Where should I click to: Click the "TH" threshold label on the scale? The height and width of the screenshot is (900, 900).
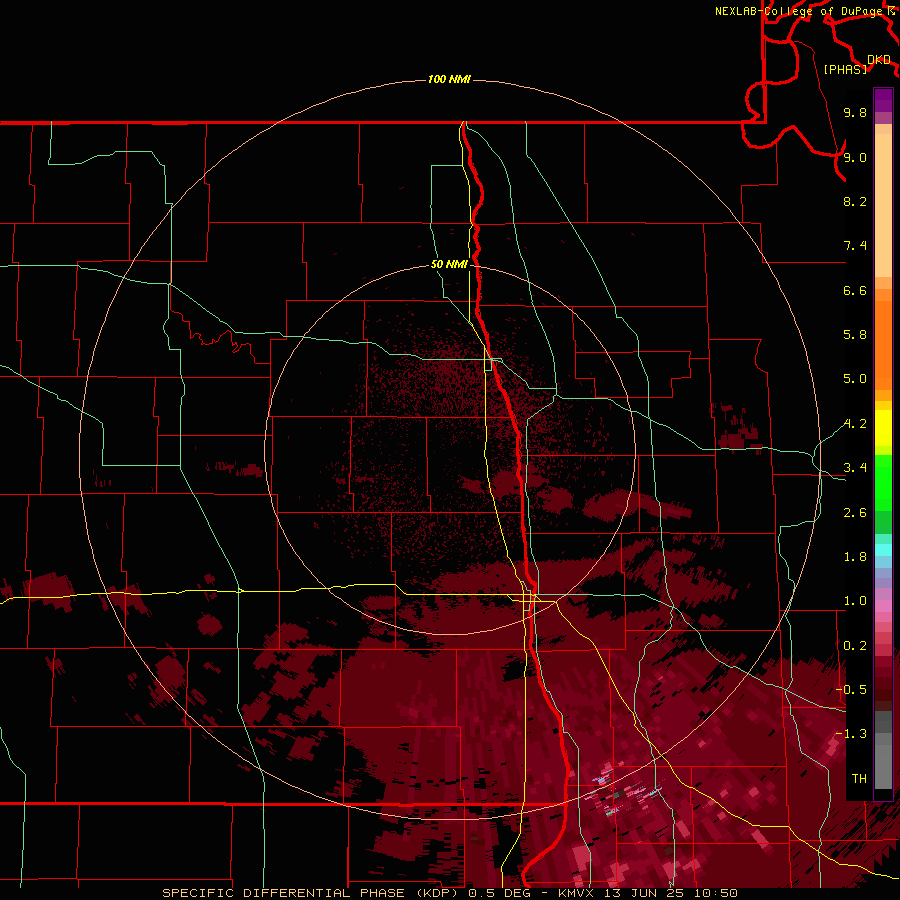click(859, 779)
